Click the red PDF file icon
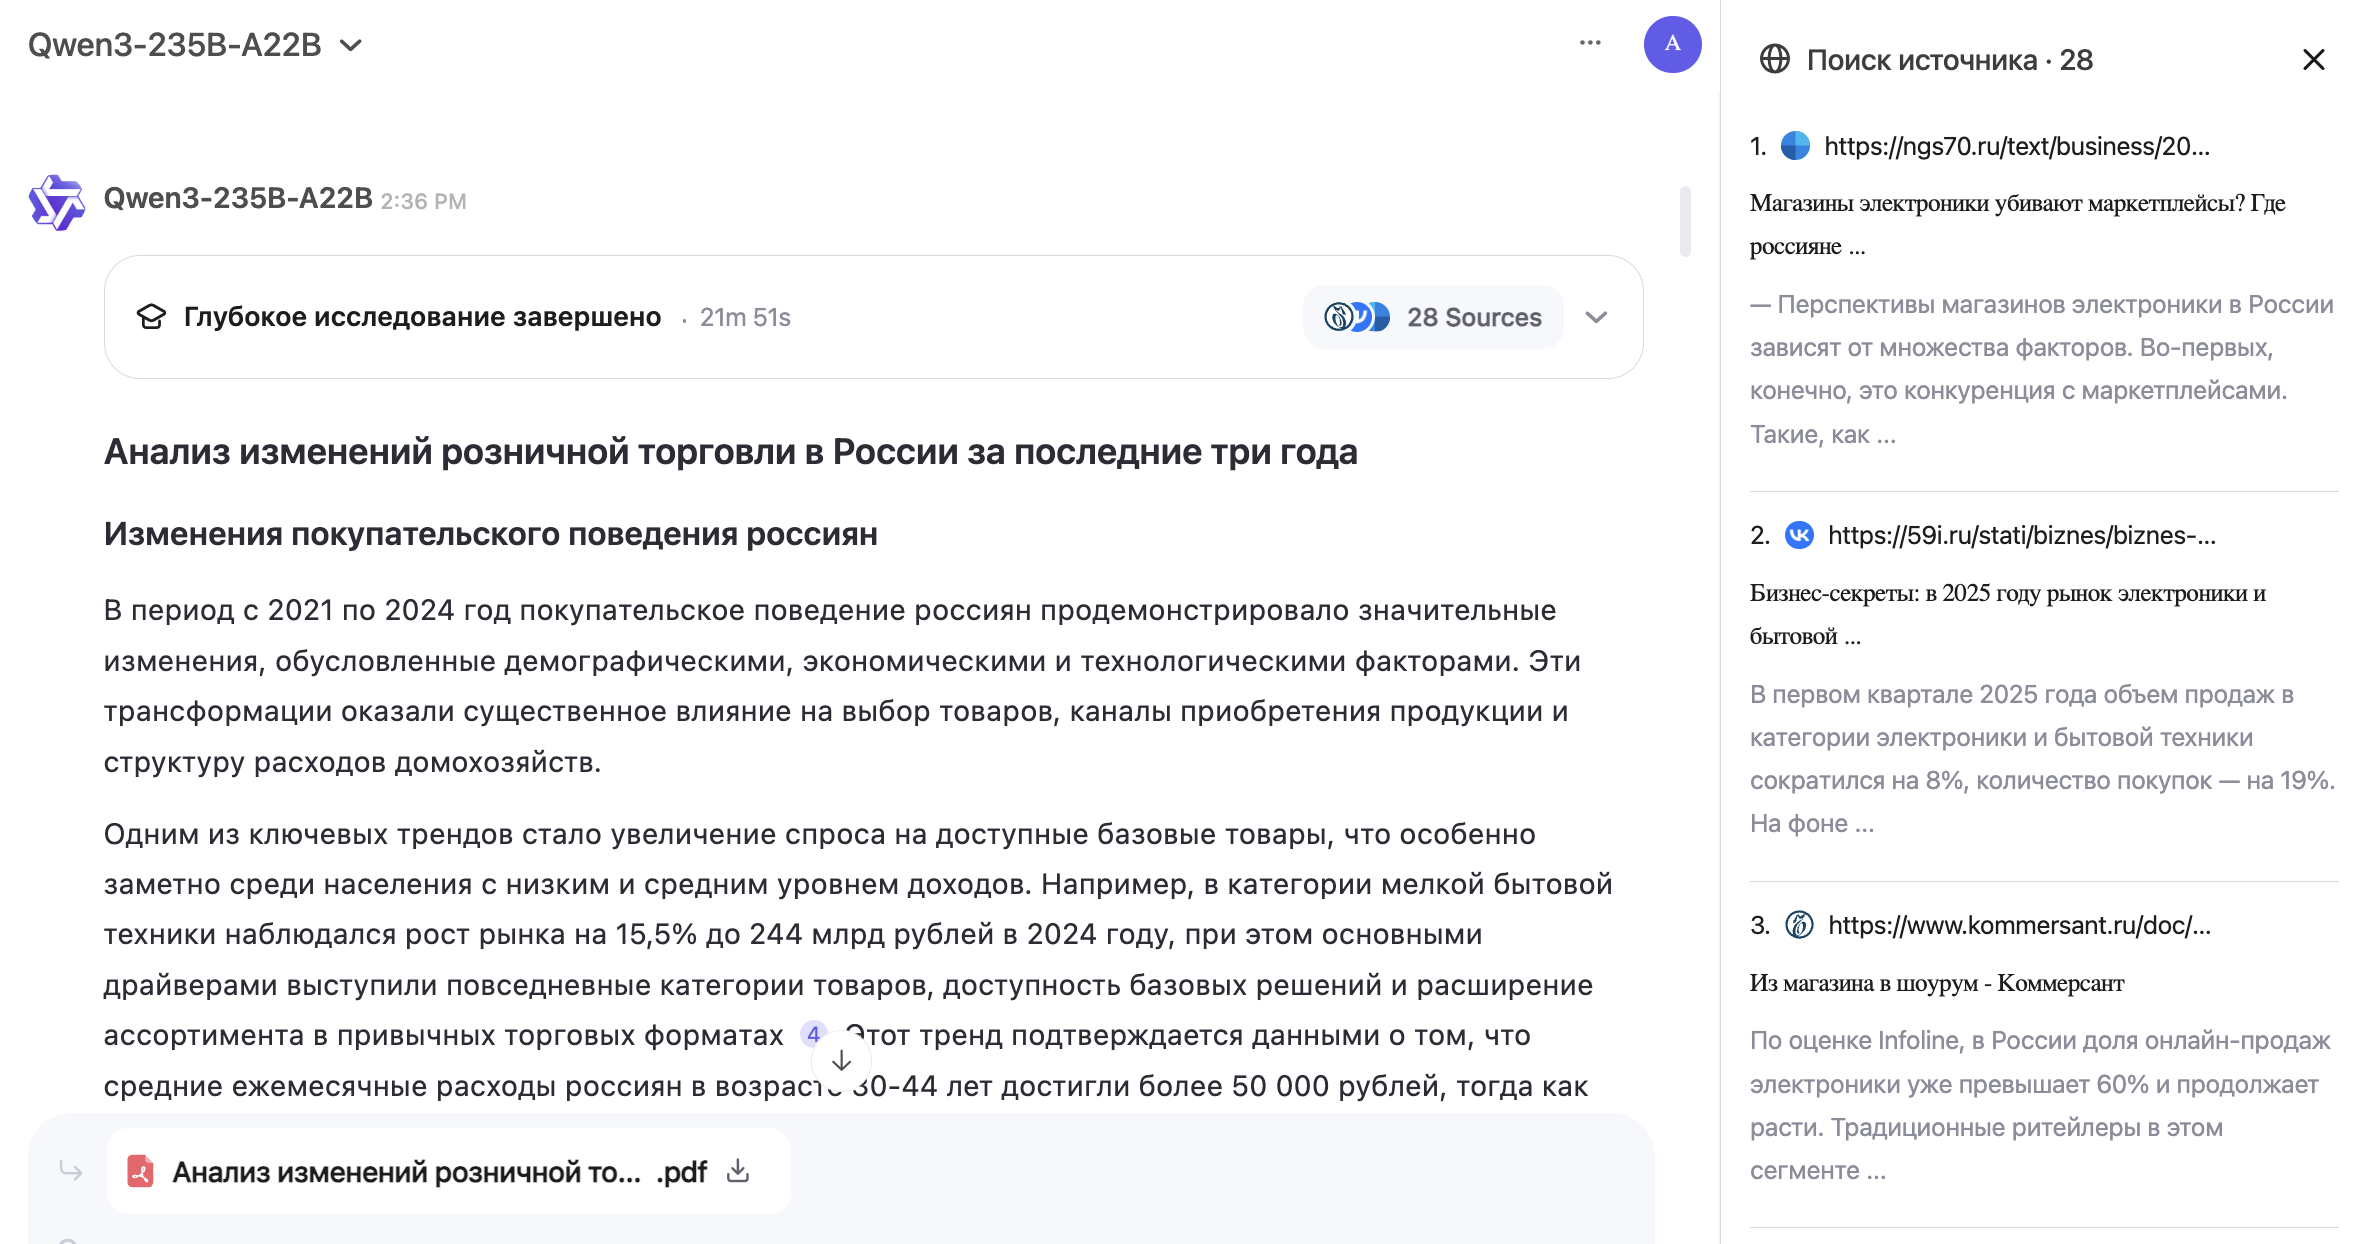The width and height of the screenshot is (2368, 1244). pyautogui.click(x=141, y=1171)
